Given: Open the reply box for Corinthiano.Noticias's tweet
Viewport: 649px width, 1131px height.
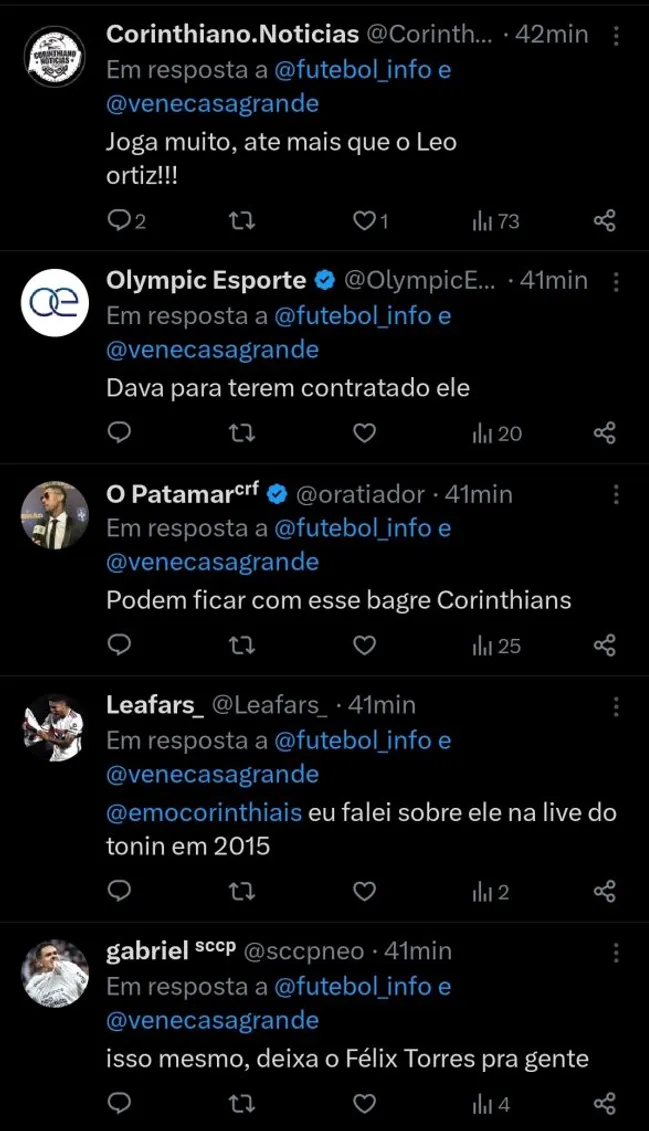Looking at the screenshot, I should 120,221.
